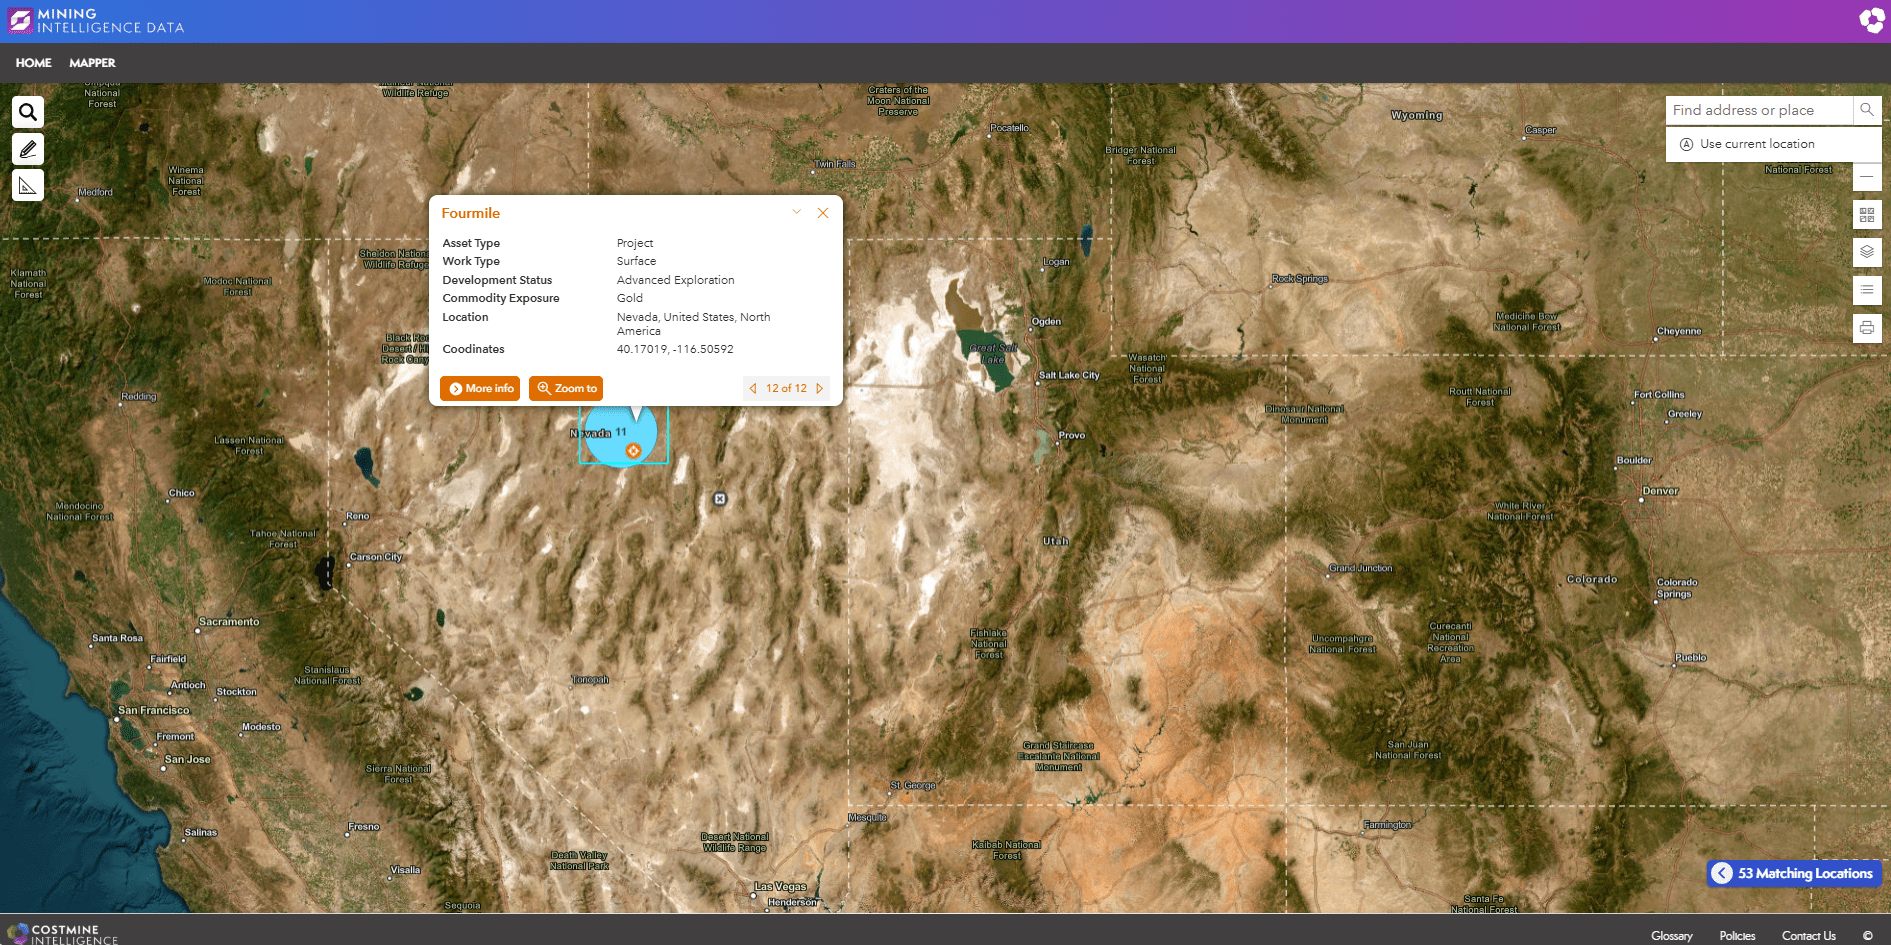Click the Costmine Intelligence footer logo
This screenshot has height=945, width=1891.
(63, 934)
